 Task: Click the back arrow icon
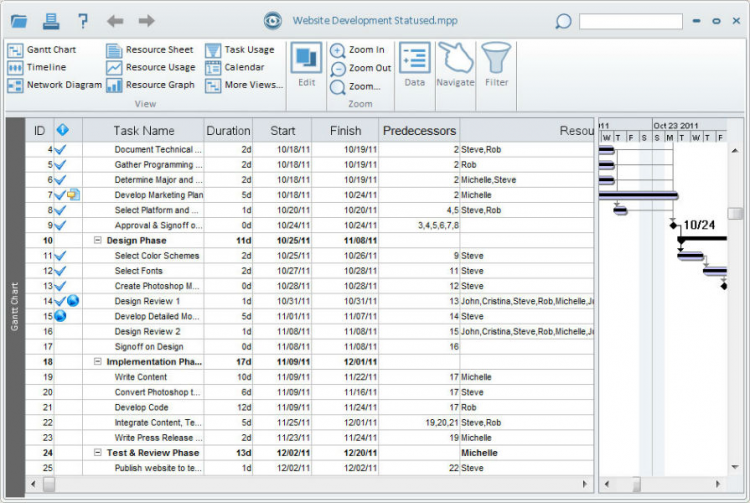click(115, 21)
